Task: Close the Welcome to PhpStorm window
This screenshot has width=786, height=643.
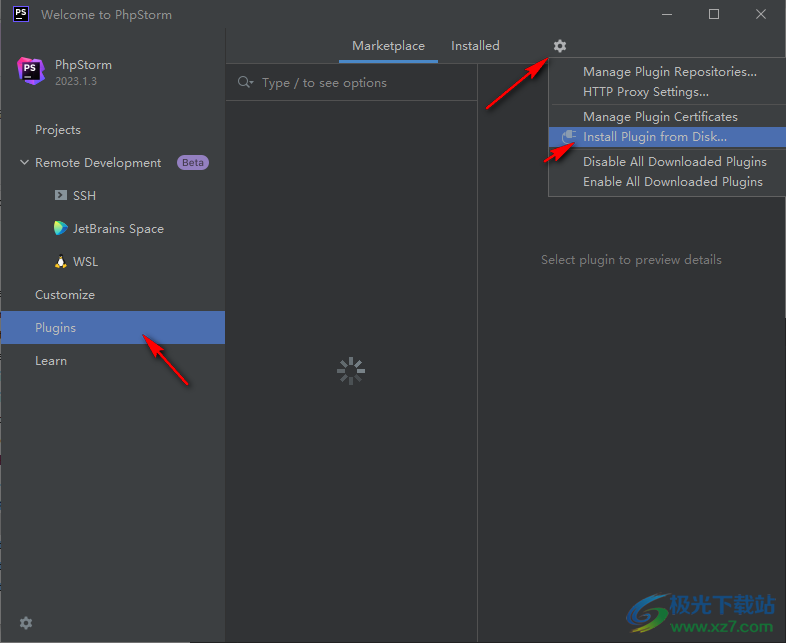Action: coord(760,15)
